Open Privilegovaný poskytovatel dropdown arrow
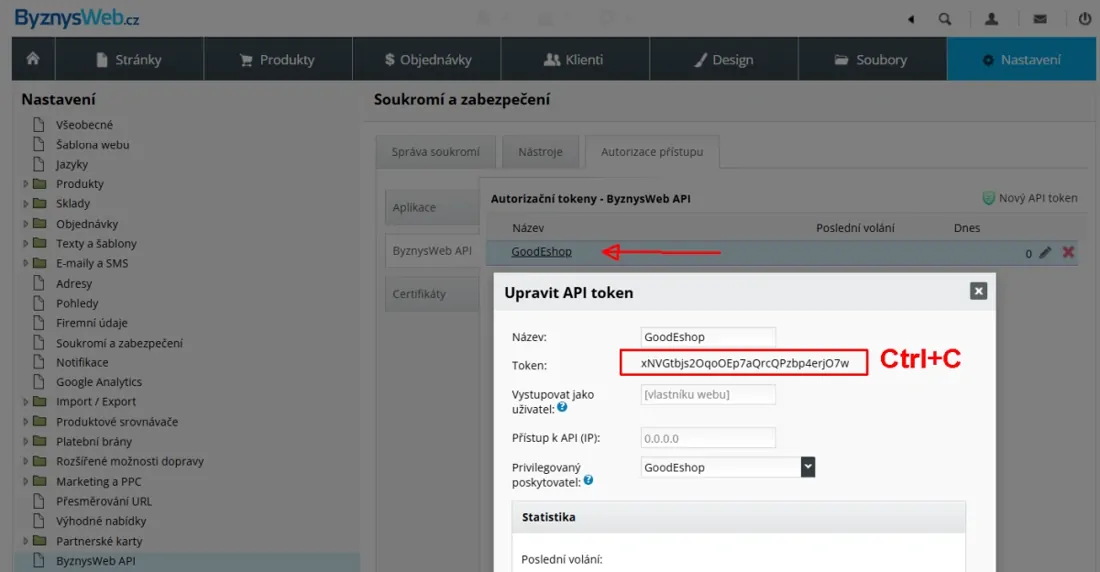 pos(807,467)
